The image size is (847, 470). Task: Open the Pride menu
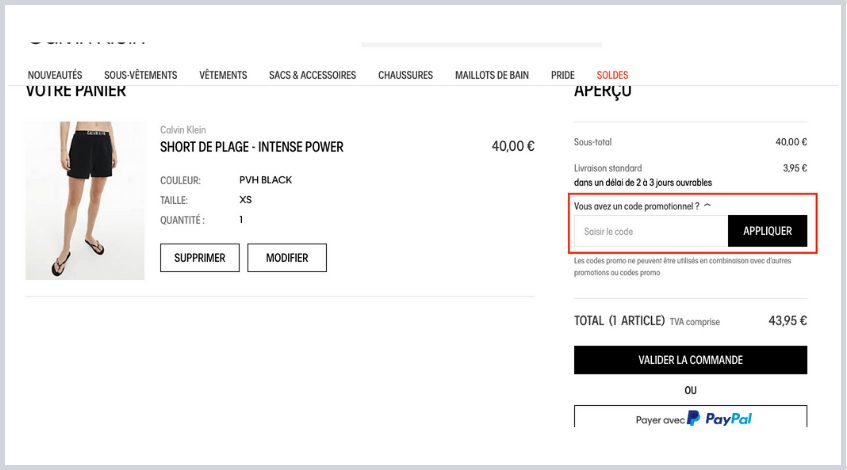coord(562,75)
